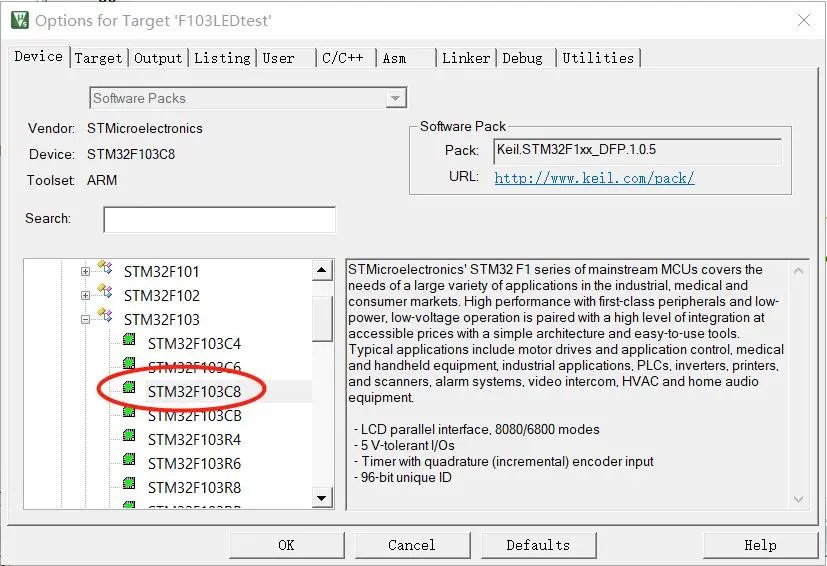
Task: Click the '96-bit unique ID' description line
Action: 403,478
